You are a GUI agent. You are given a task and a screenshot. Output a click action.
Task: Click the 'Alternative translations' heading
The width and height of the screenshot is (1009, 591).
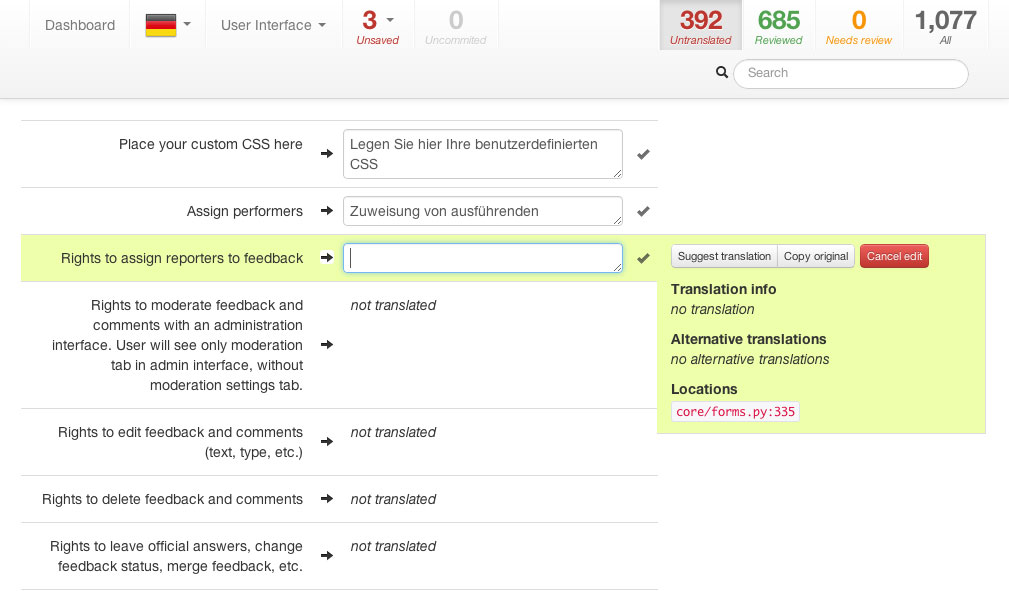748,339
